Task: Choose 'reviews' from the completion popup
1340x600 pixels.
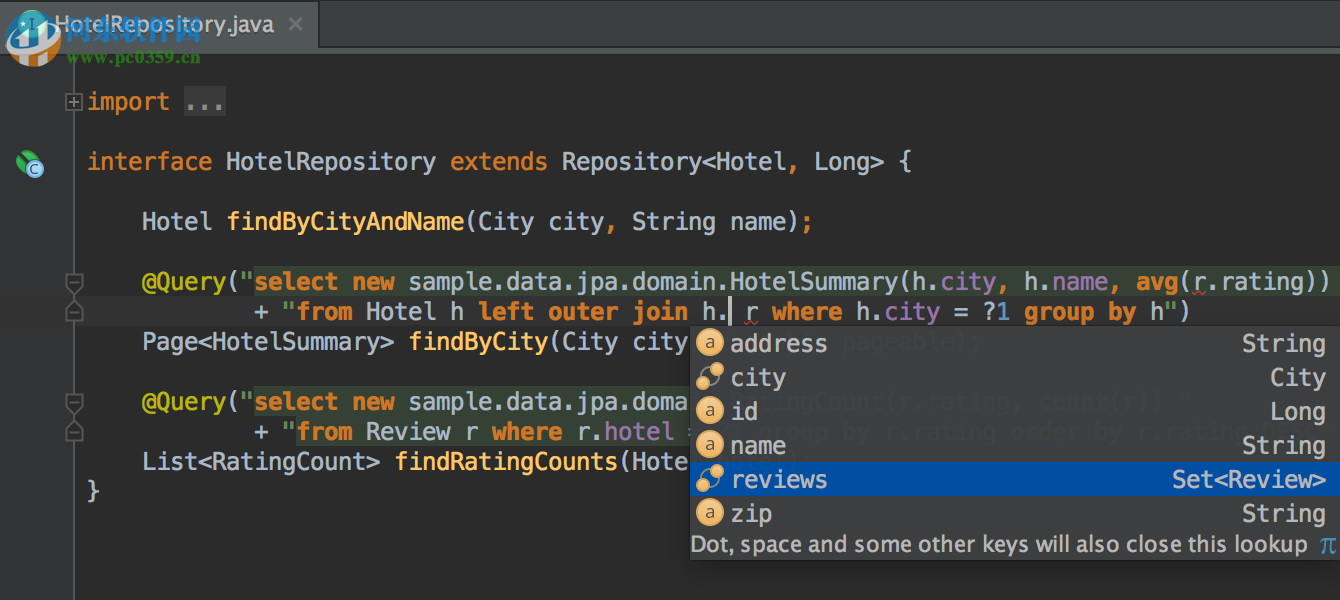Action: pyautogui.click(x=779, y=479)
